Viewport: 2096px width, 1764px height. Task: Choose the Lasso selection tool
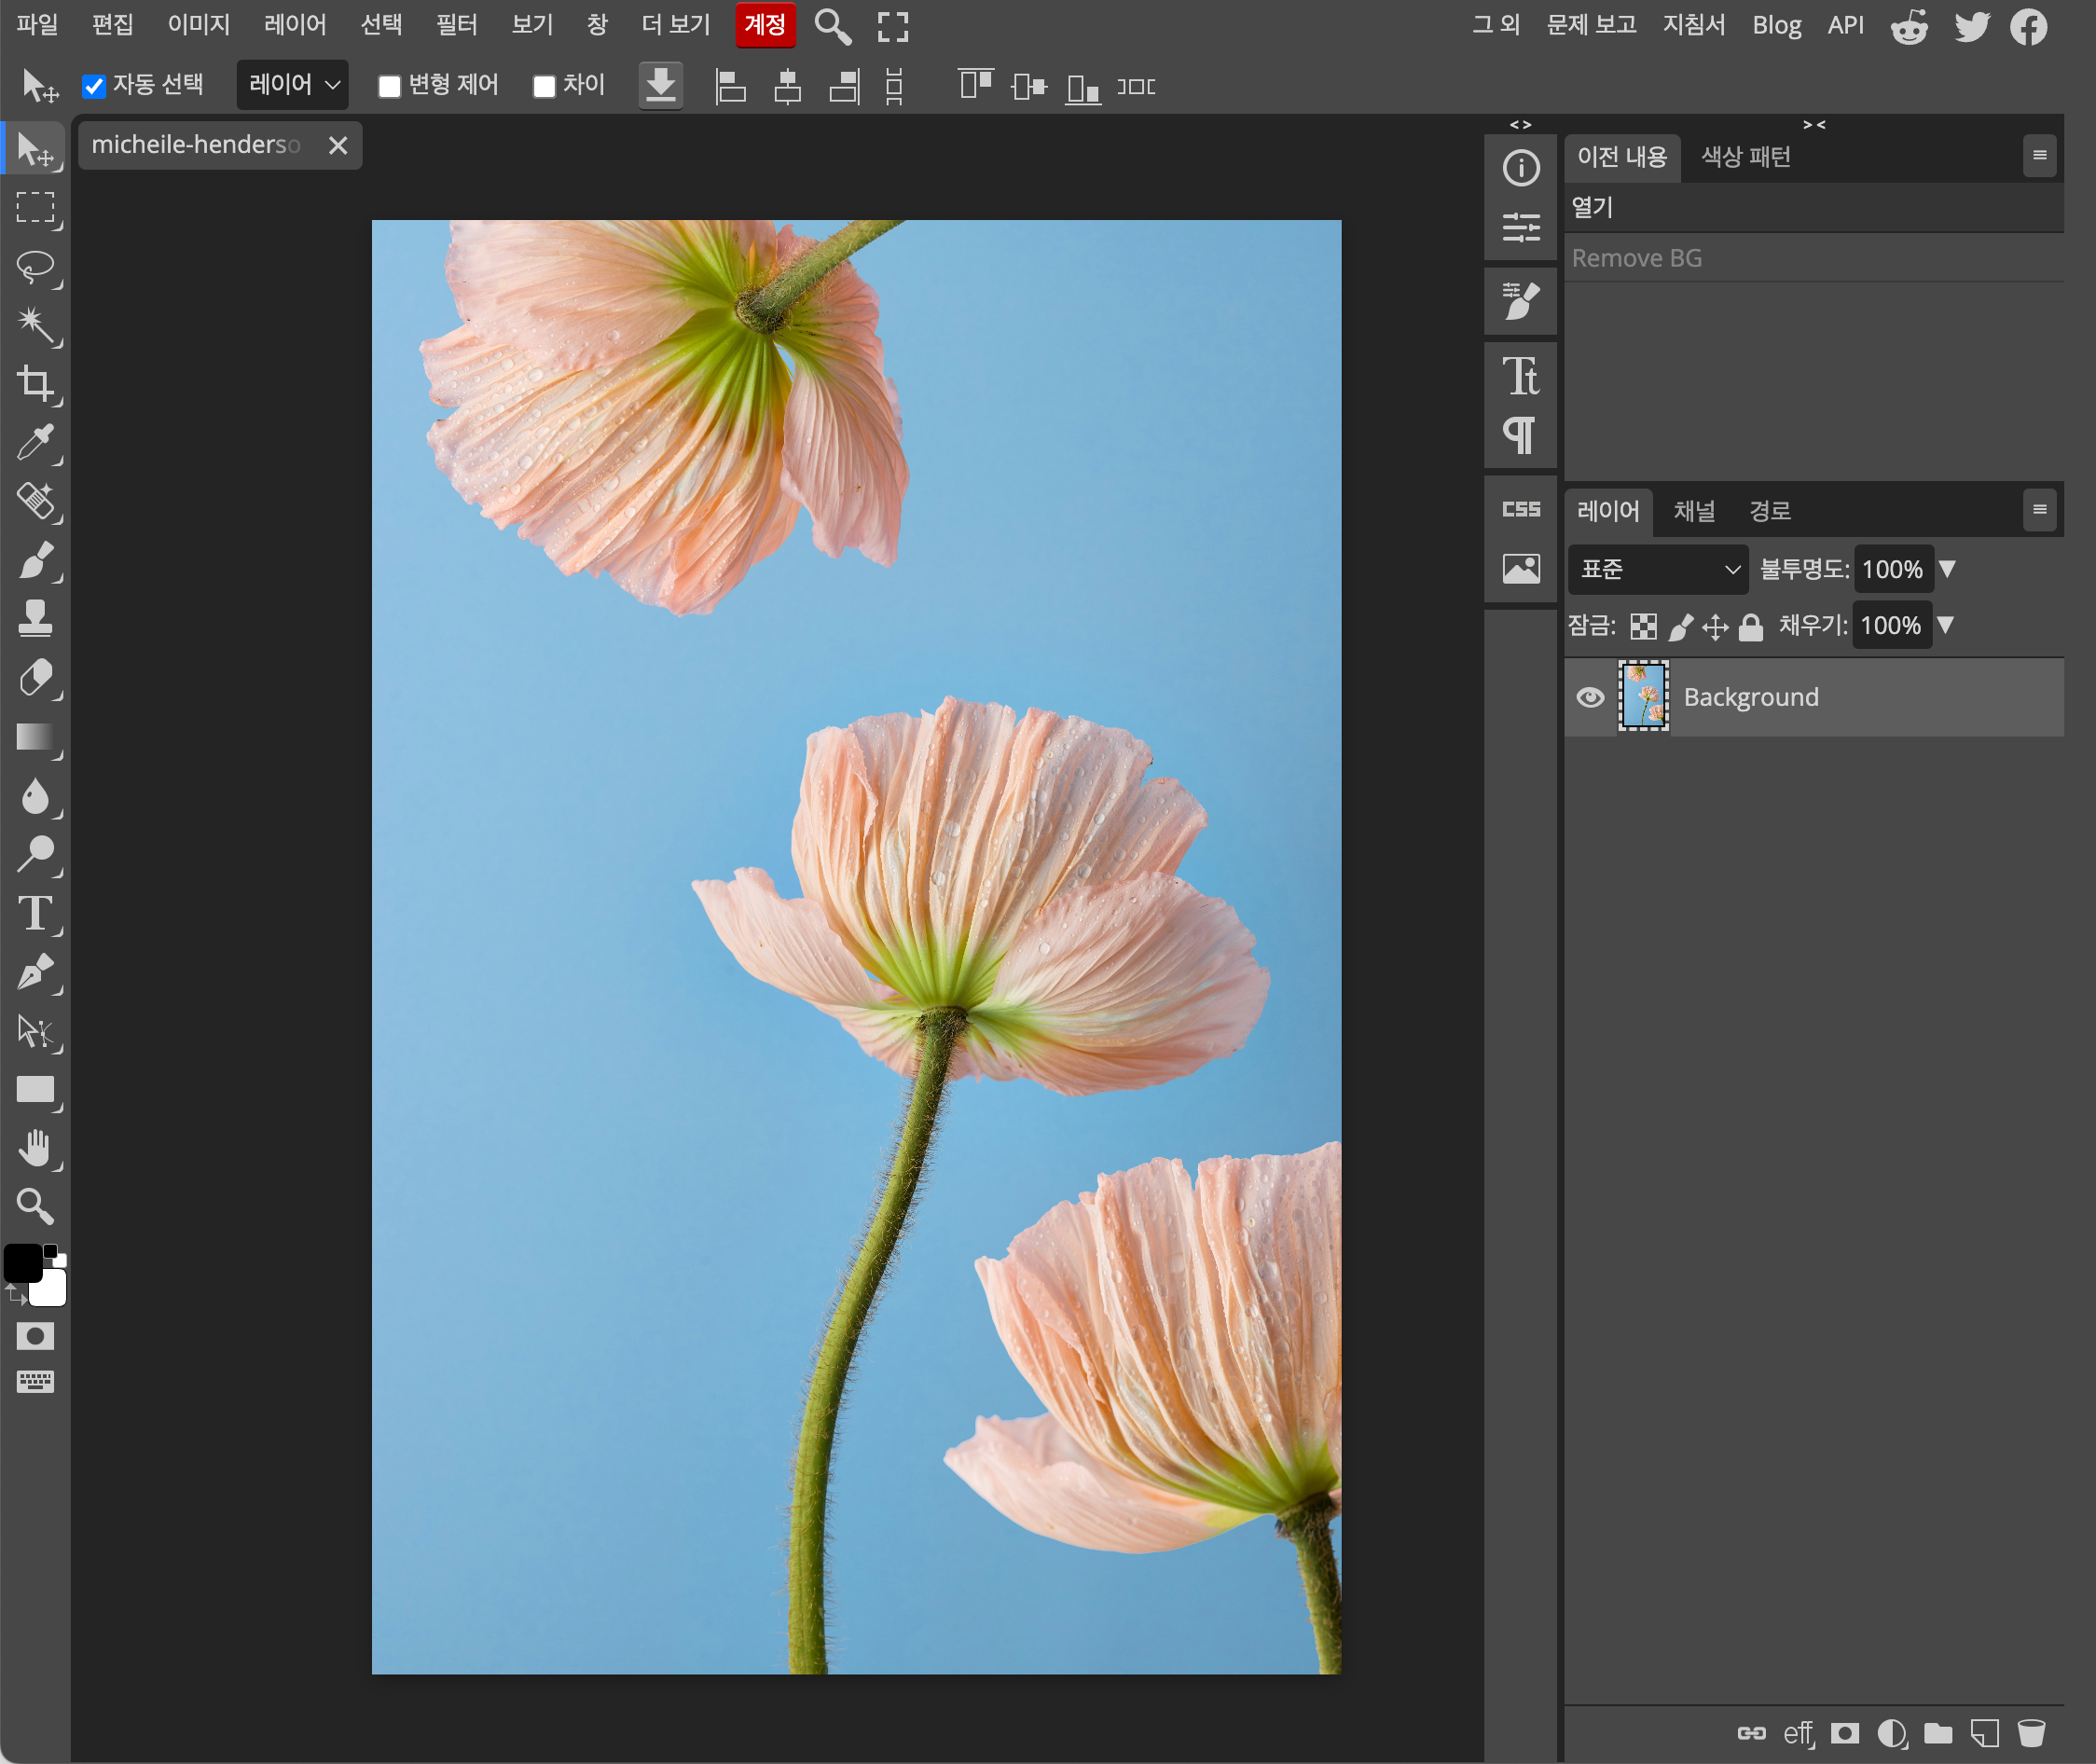coord(36,266)
